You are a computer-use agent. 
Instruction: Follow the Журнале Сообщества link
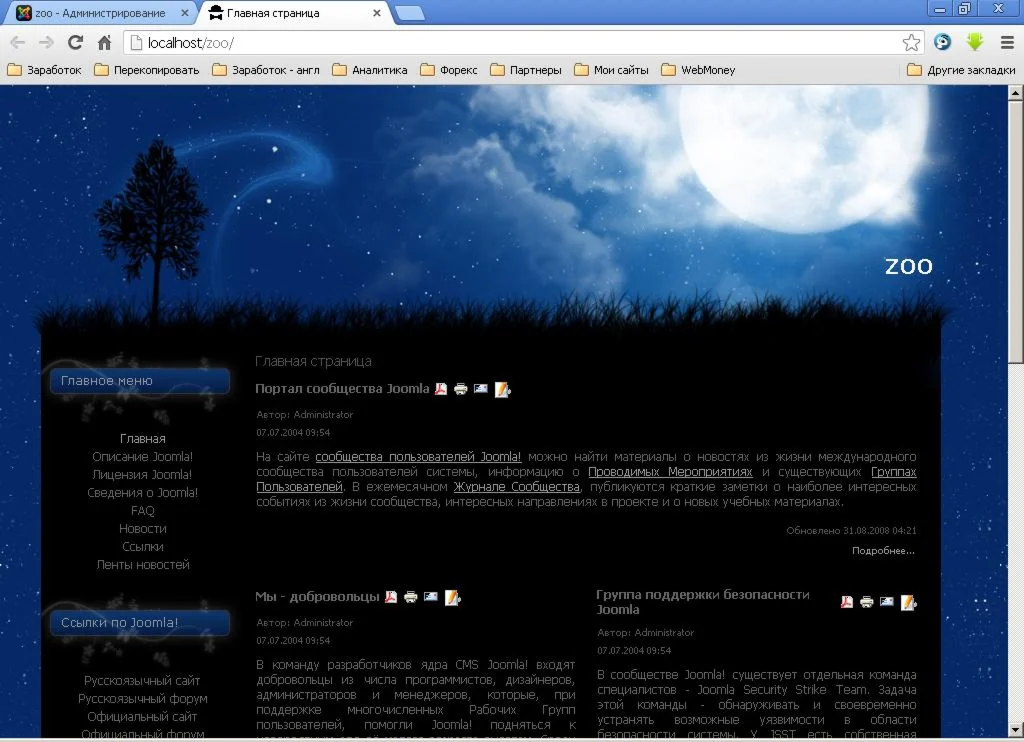point(516,486)
